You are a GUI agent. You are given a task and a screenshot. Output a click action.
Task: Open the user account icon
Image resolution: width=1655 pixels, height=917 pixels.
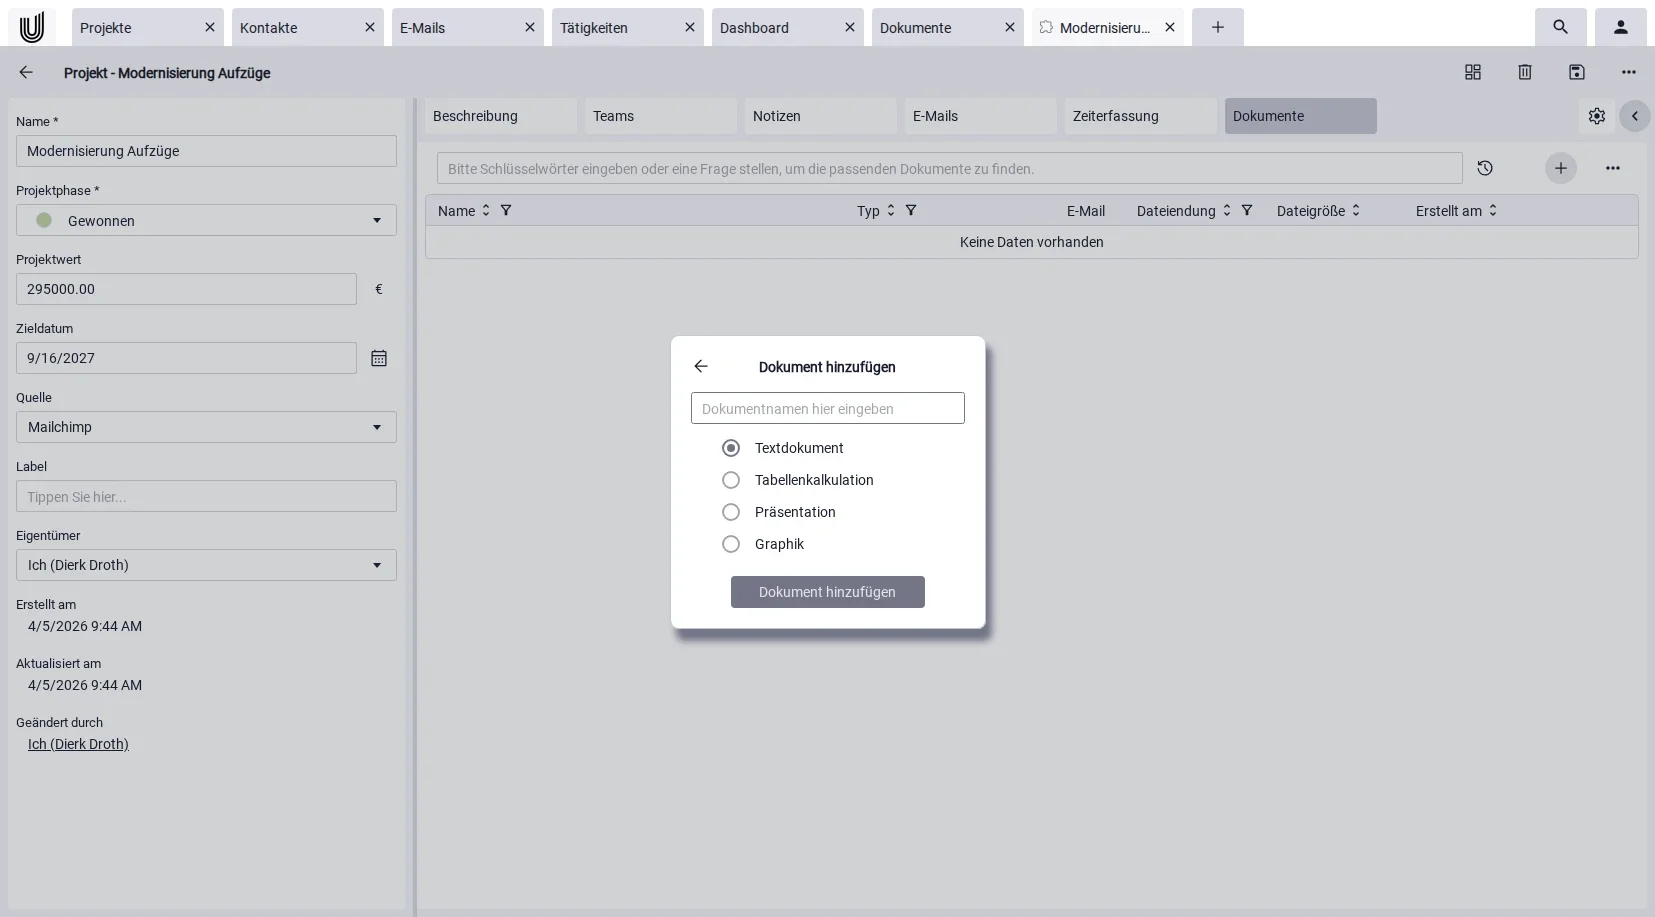point(1621,27)
